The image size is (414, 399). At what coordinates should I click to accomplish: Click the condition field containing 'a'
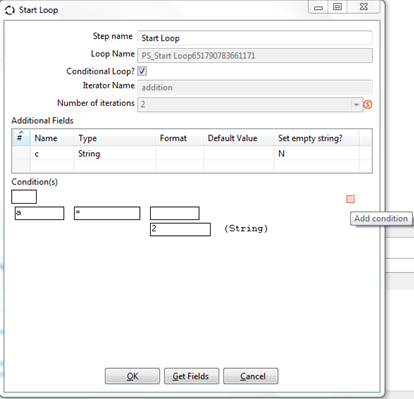39,213
